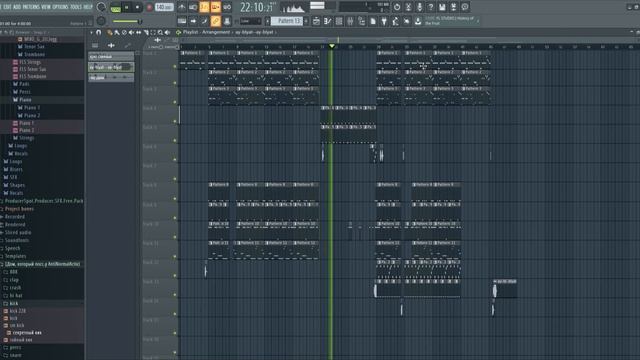Select the playlist select tool

[x=153, y=32]
